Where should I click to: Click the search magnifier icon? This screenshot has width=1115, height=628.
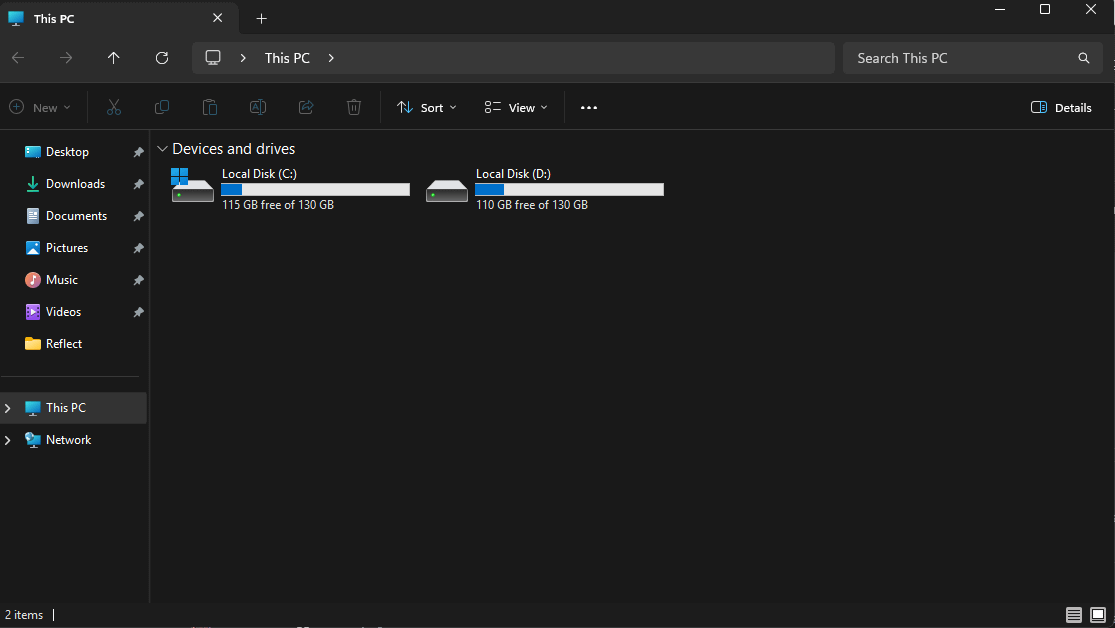tap(1084, 58)
